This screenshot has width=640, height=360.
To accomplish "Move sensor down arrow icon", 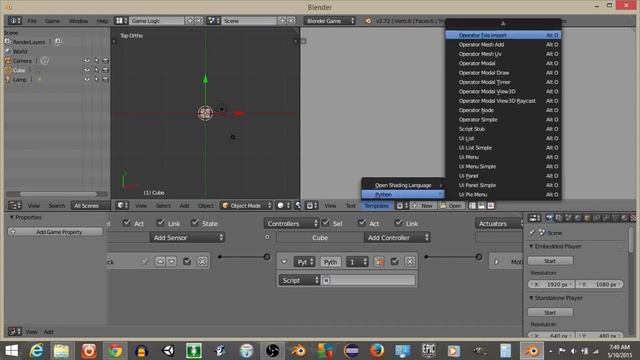I will click(x=171, y=262).
